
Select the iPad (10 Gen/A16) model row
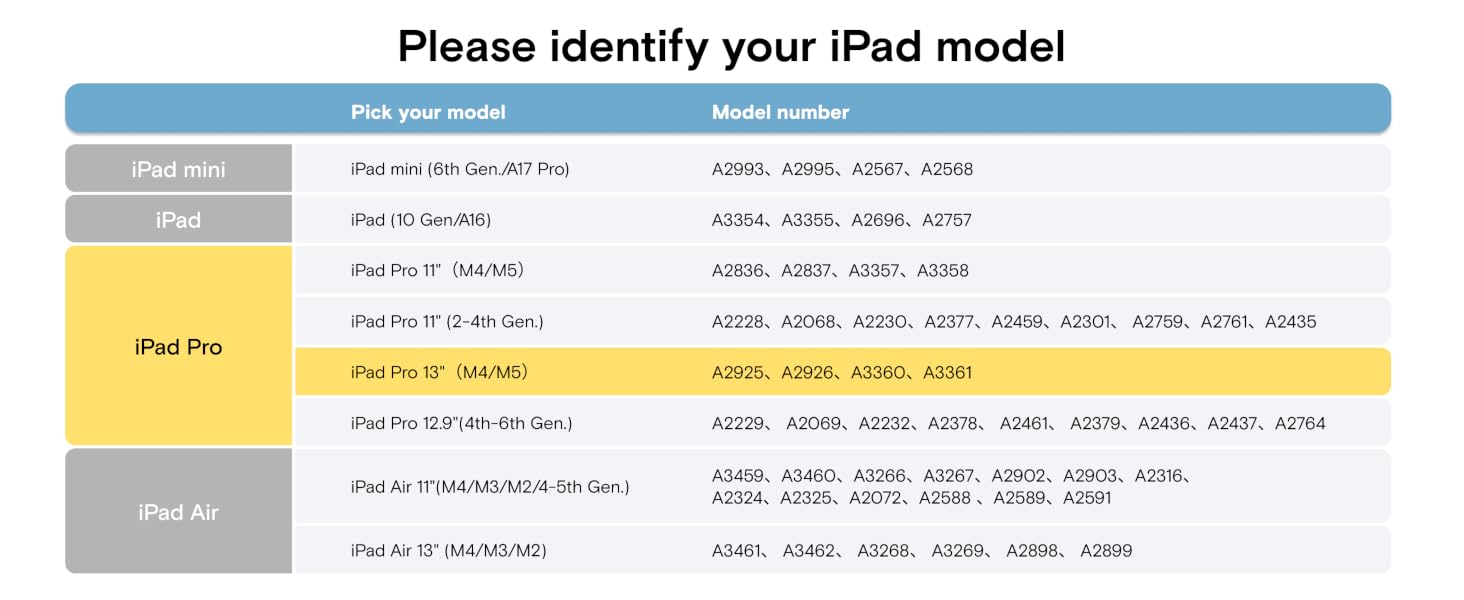click(842, 220)
